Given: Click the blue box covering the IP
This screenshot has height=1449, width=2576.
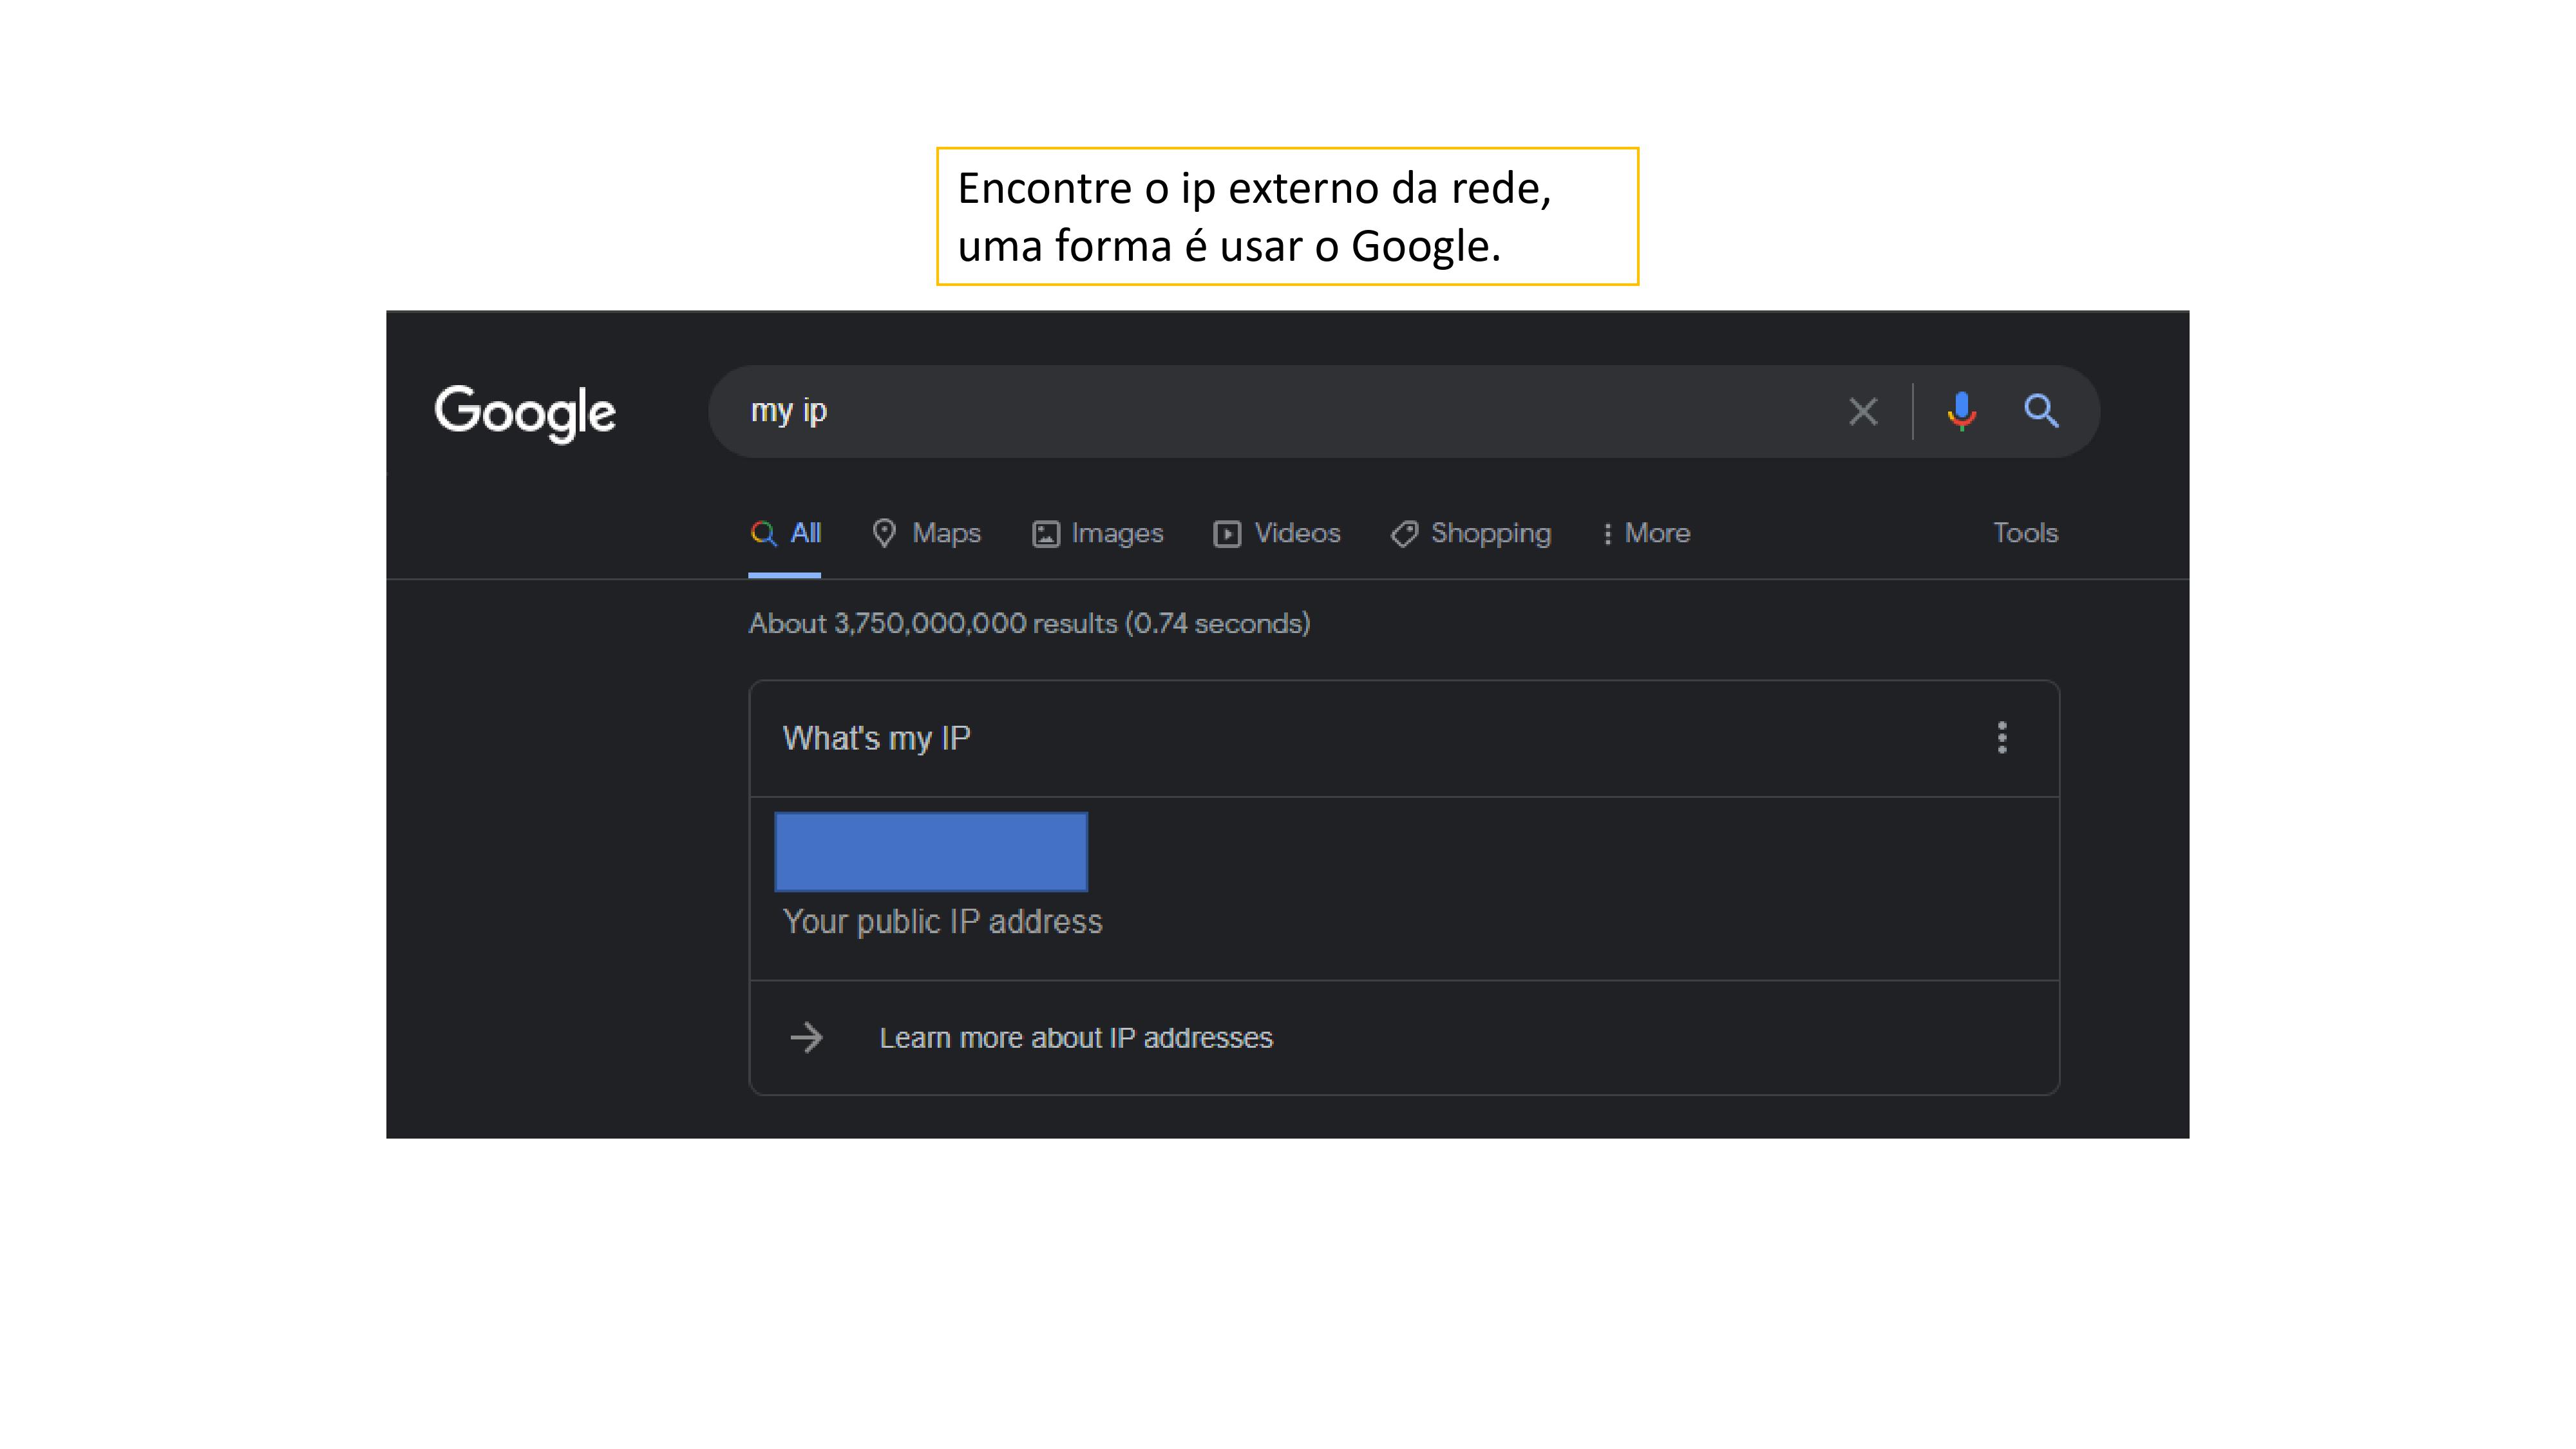Looking at the screenshot, I should pos(931,852).
